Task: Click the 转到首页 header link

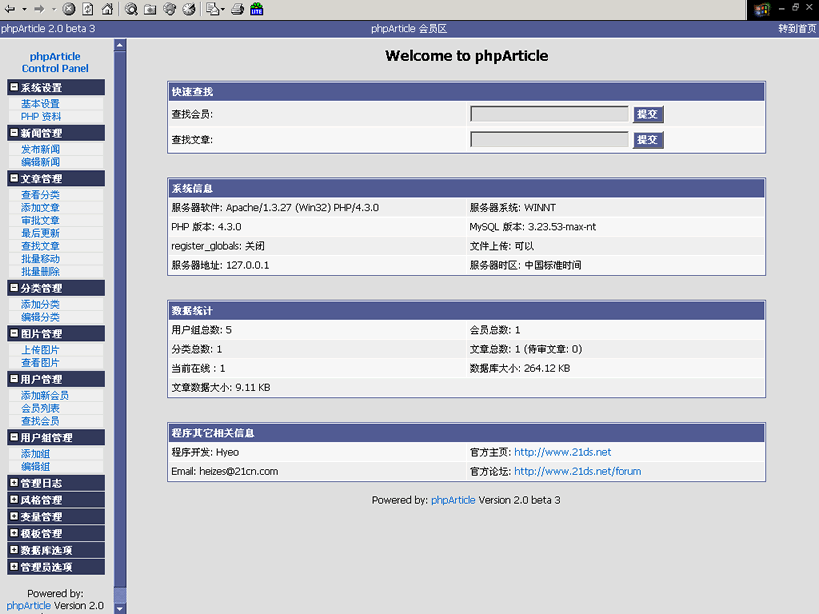Action: click(x=797, y=29)
